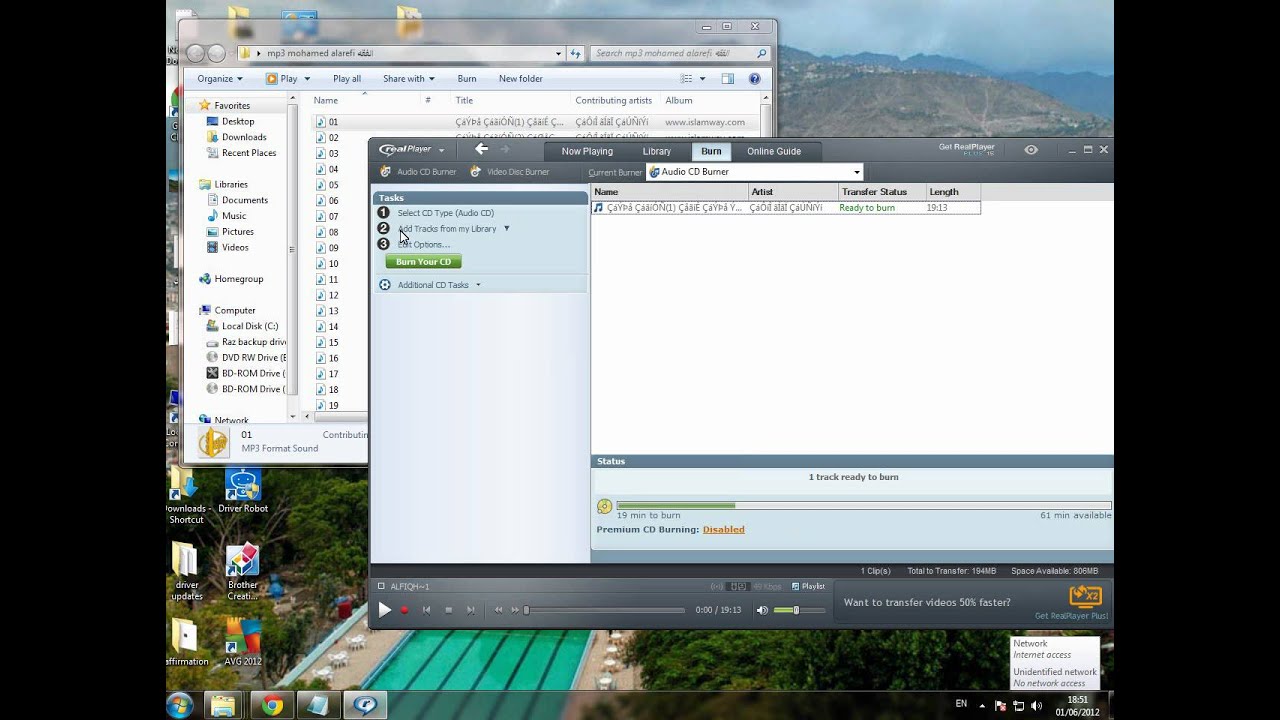Screen dimensions: 1280x720
Task: Toggle the Playlist view button
Action: tap(808, 587)
